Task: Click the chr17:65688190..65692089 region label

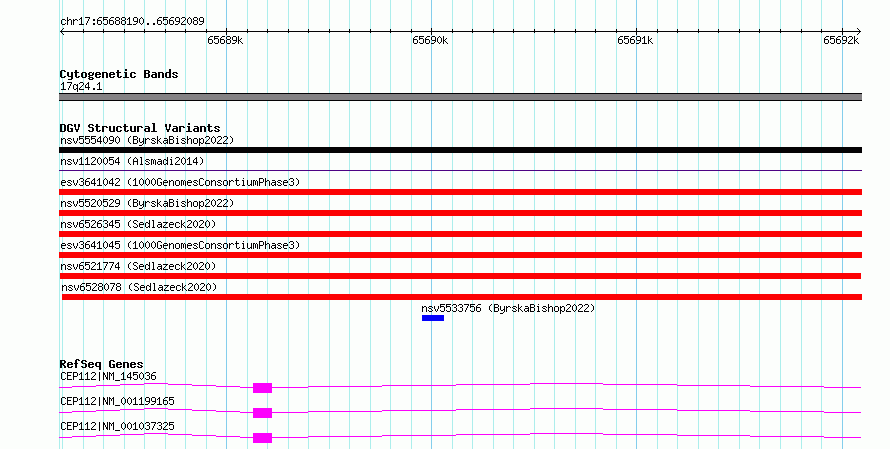Action: click(132, 22)
